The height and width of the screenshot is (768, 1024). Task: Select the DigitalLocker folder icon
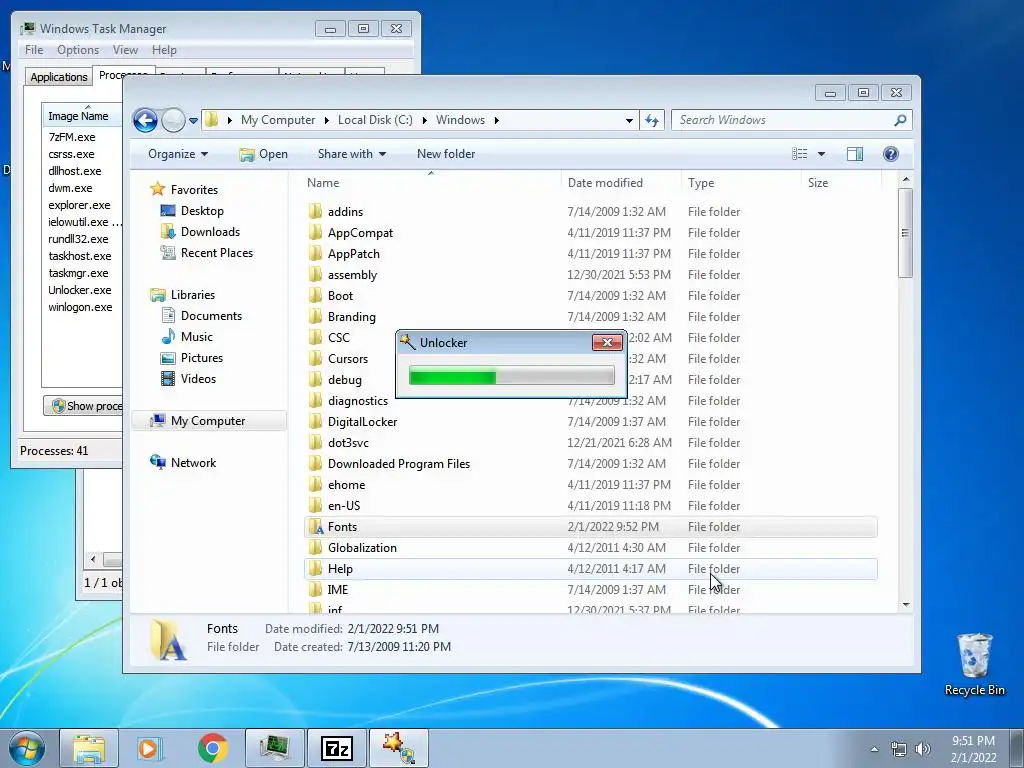[315, 422]
